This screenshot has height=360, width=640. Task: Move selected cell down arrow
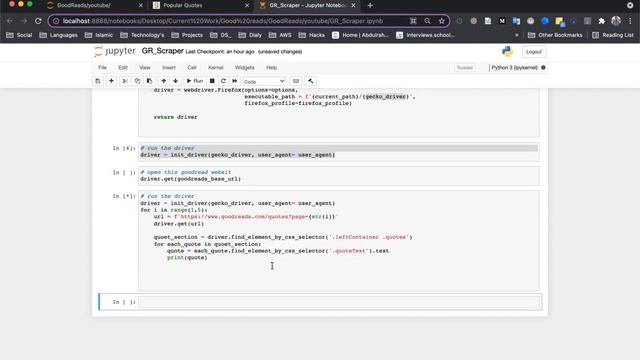tap(176, 81)
